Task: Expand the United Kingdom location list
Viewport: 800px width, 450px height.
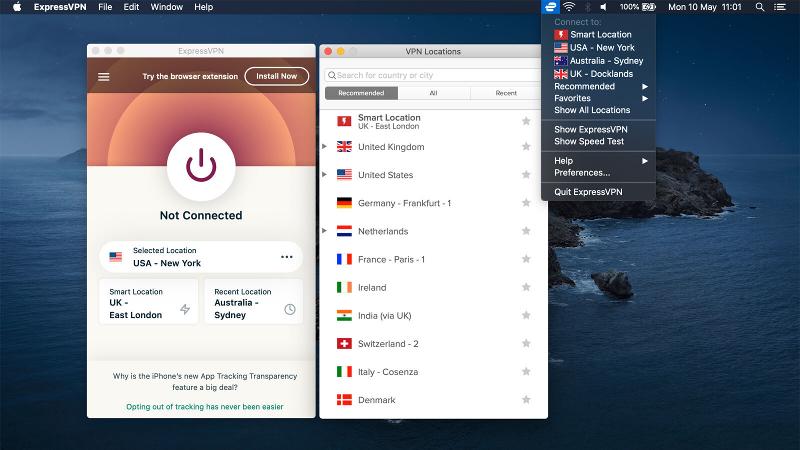Action: (325, 147)
